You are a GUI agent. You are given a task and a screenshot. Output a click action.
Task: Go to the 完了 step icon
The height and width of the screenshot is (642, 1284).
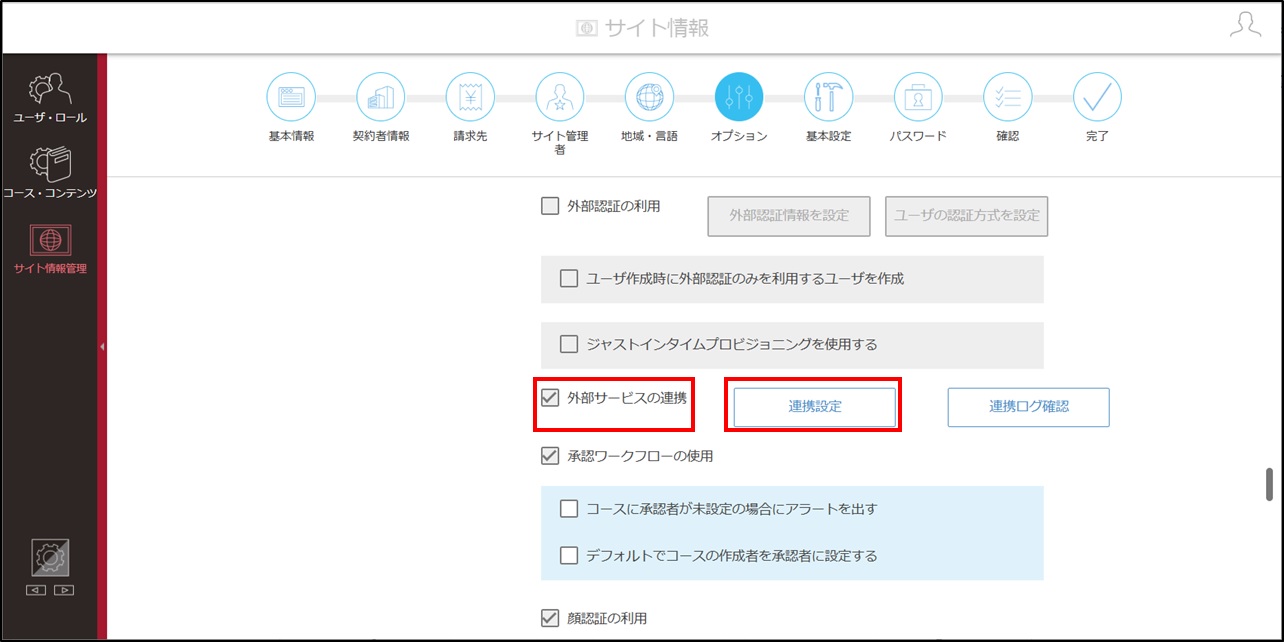click(1097, 98)
